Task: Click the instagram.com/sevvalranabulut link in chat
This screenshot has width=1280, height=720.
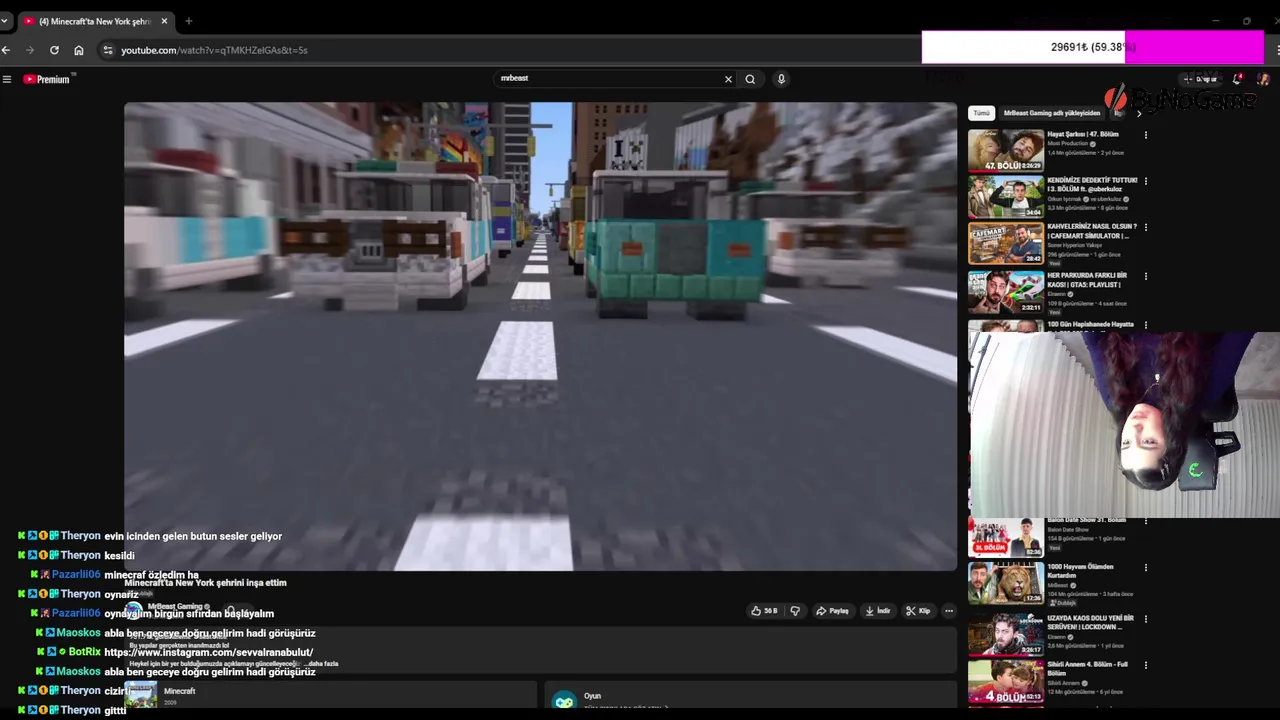Action: tap(209, 652)
